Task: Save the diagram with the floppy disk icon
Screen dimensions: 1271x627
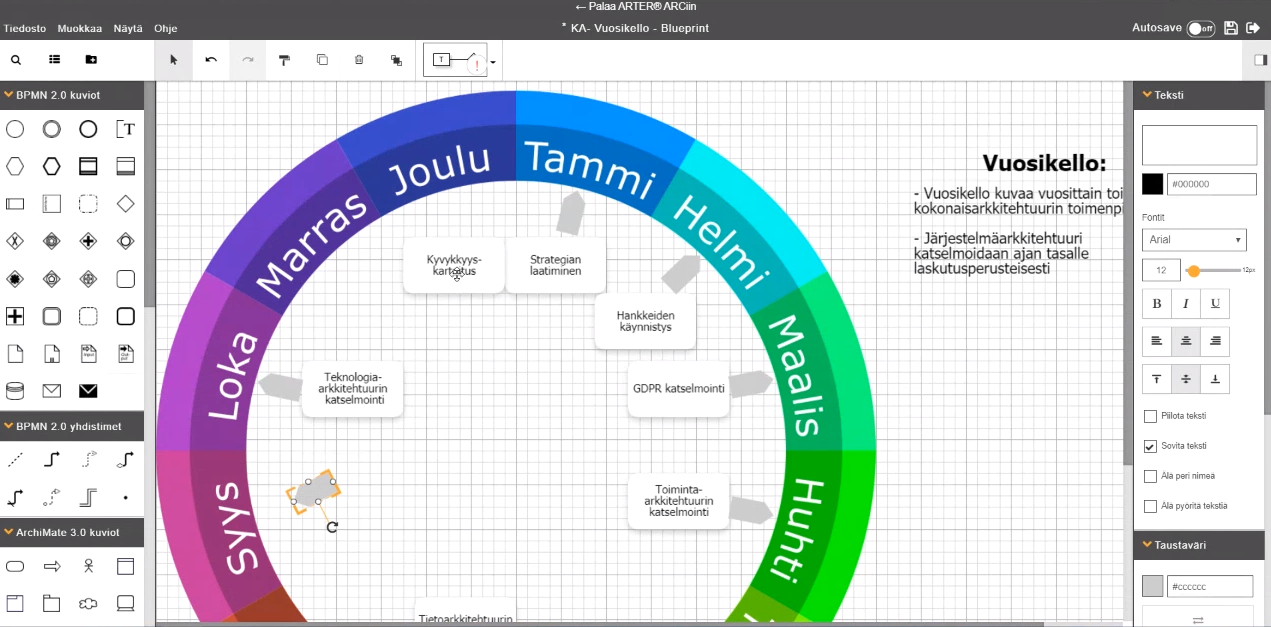Action: coord(1230,28)
